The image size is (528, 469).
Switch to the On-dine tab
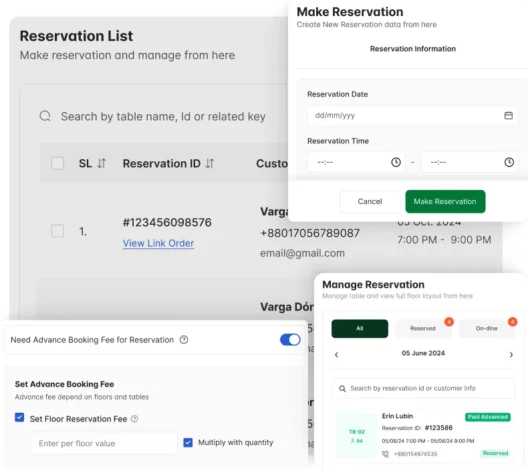487,328
